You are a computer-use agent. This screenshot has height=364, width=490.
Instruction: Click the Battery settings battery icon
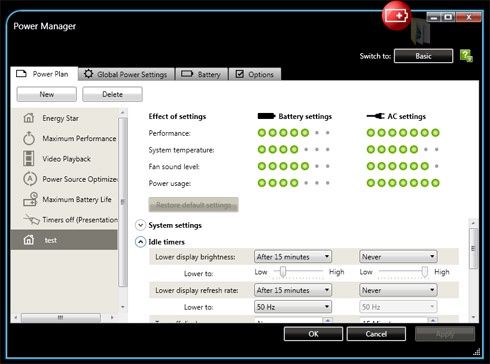coord(266,116)
